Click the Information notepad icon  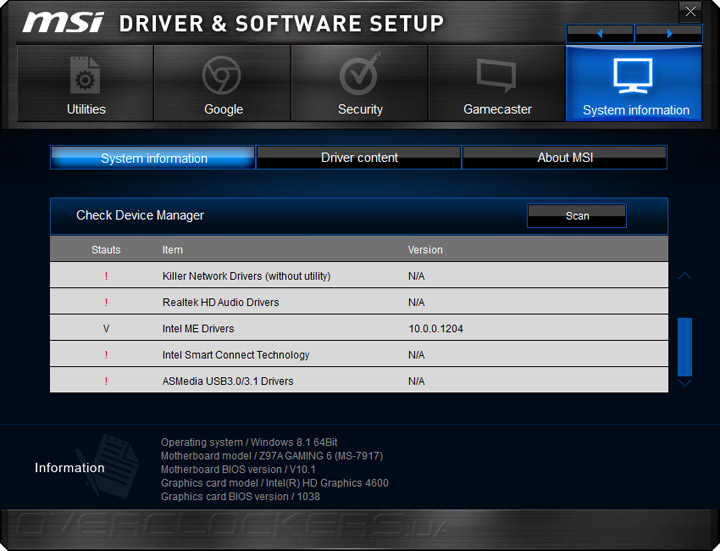coord(109,465)
